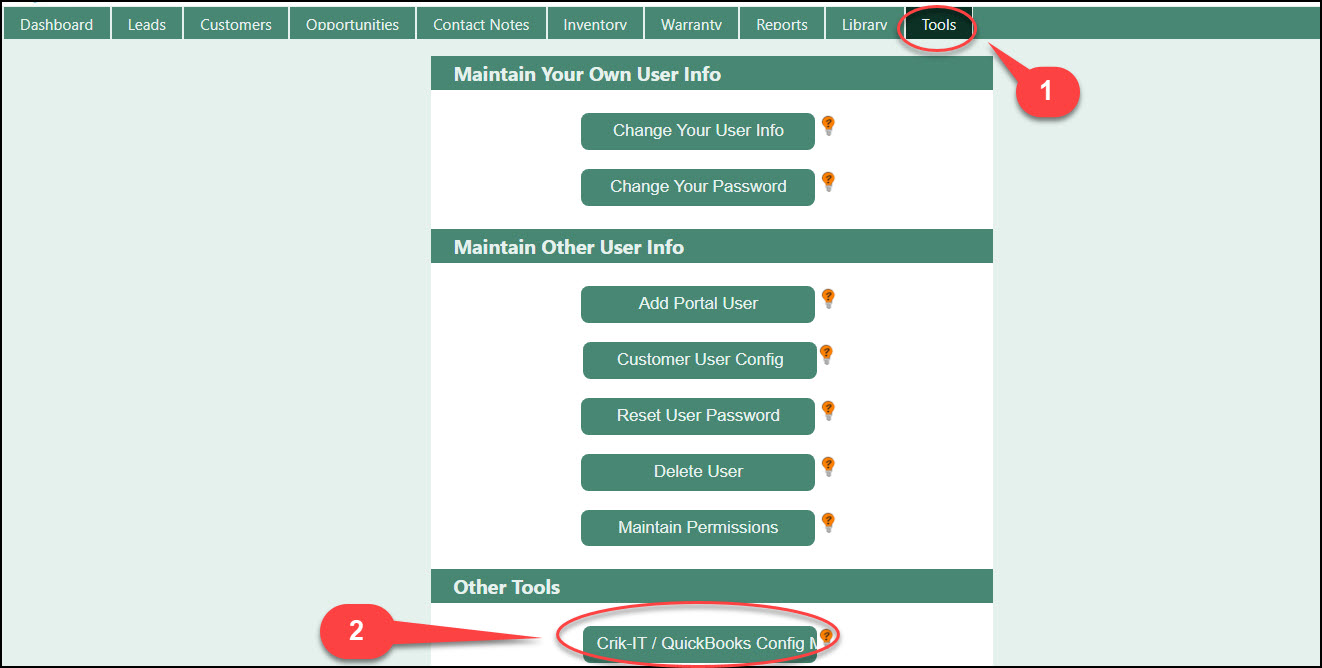Open help icon beside Maintain Permissions
1322x668 pixels.
tap(828, 523)
